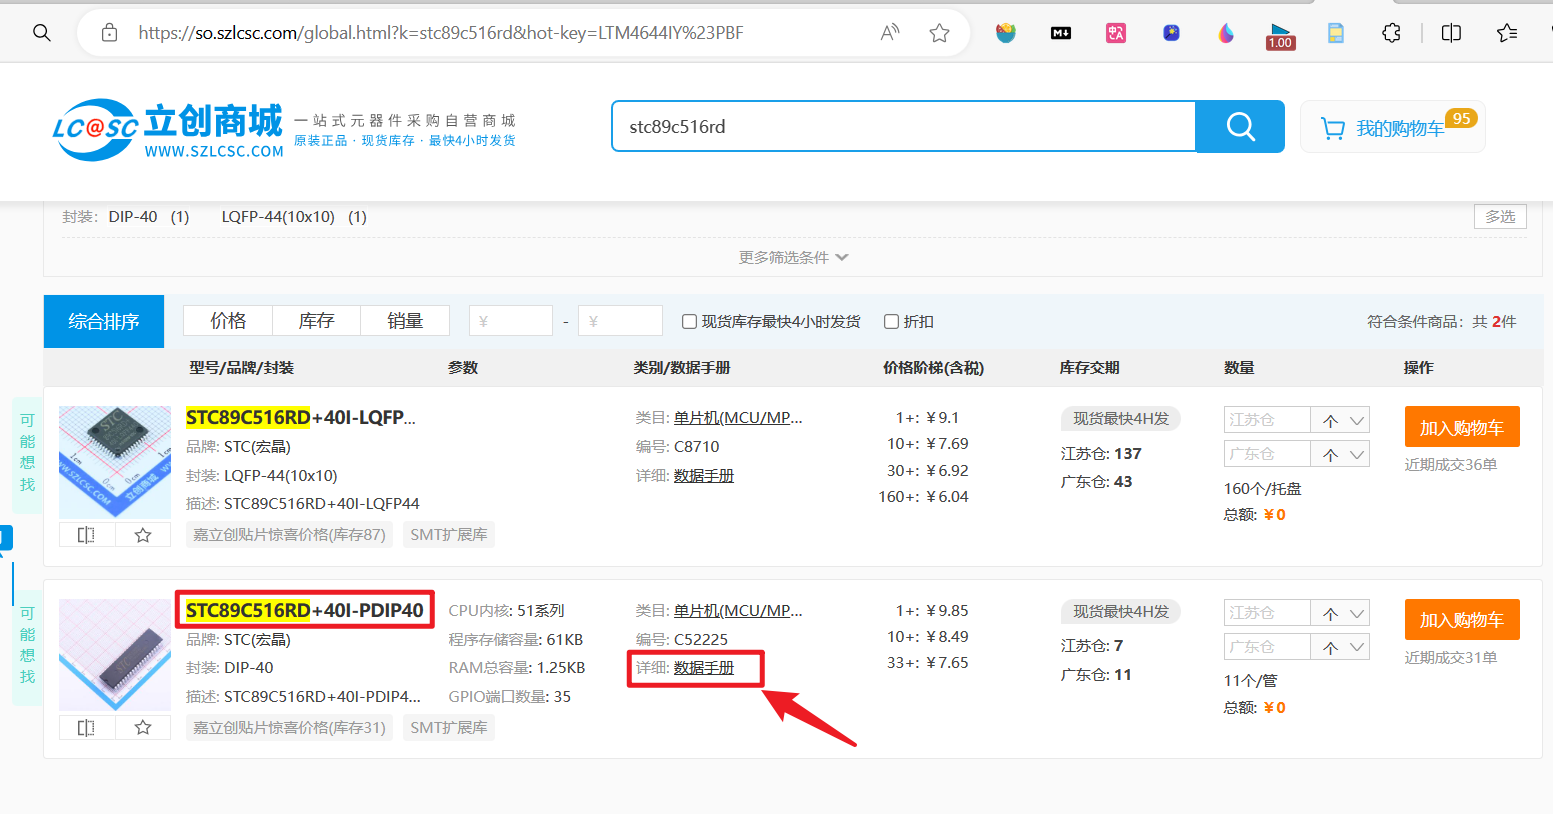Open the colorful droplet extension icon
The height and width of the screenshot is (814, 1553).
pyautogui.click(x=1226, y=33)
